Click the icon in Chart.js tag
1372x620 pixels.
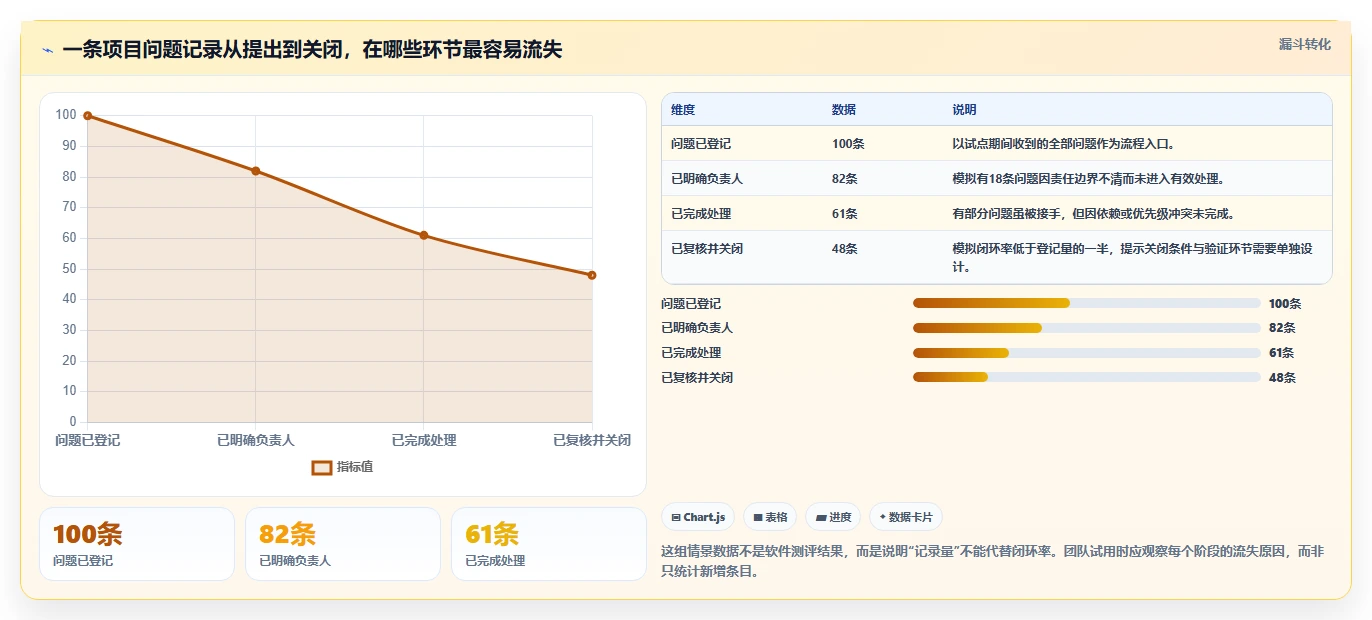(x=676, y=518)
